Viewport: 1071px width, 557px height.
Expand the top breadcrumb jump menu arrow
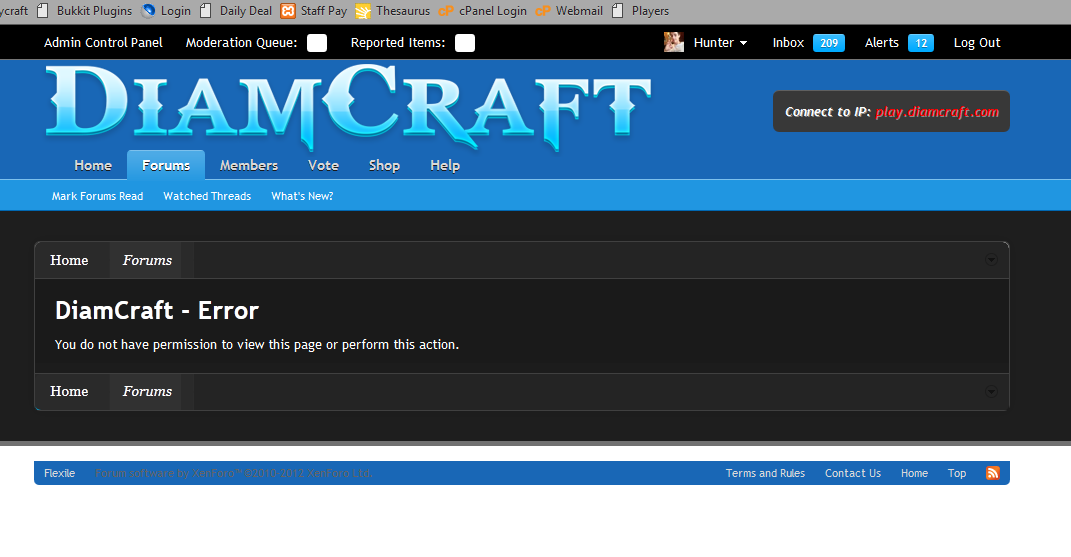click(x=992, y=260)
